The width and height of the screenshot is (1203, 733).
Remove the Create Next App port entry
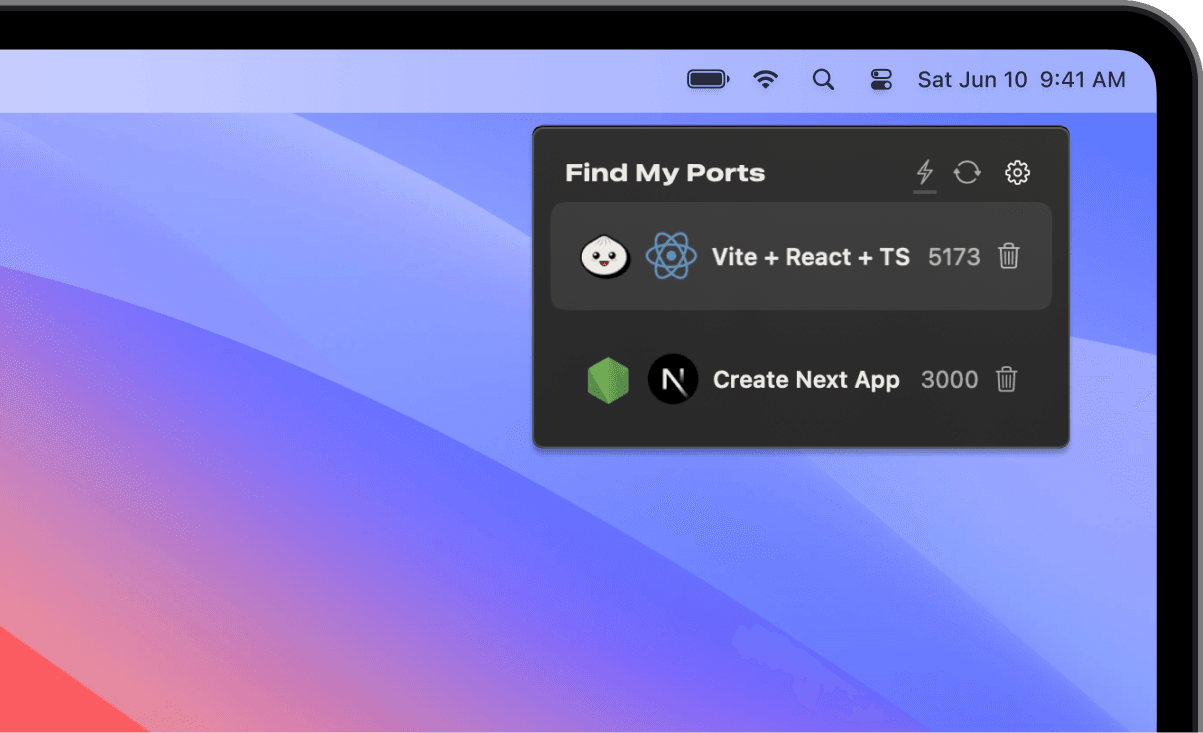1006,380
